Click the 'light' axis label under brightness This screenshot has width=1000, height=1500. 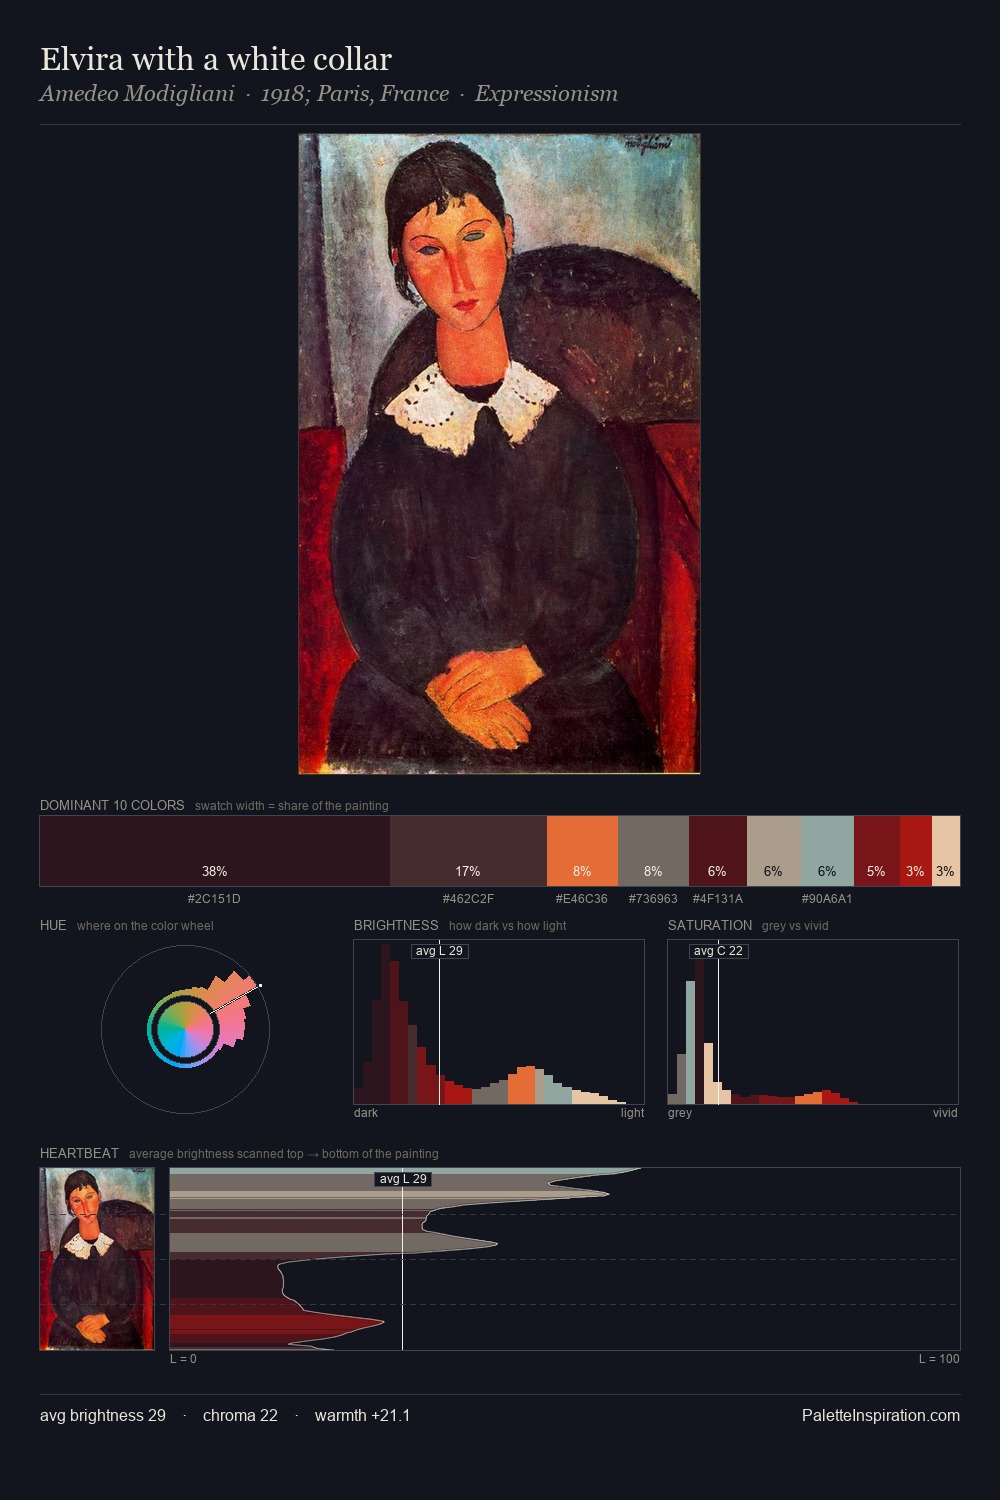click(x=632, y=1113)
